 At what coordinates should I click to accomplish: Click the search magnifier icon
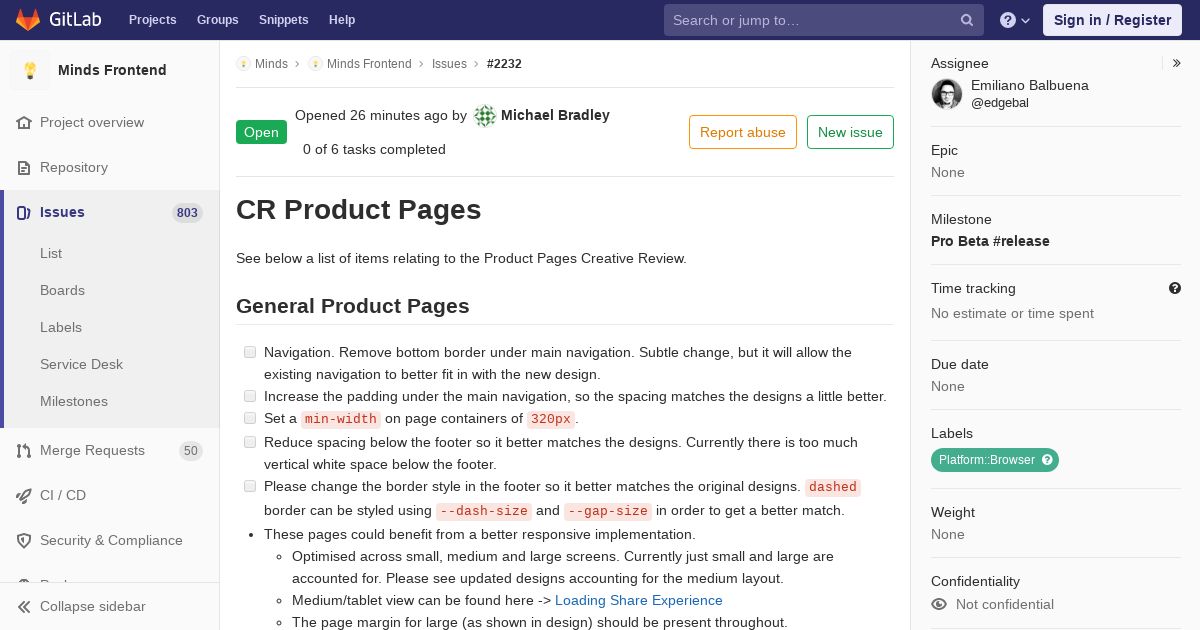[x=967, y=20]
